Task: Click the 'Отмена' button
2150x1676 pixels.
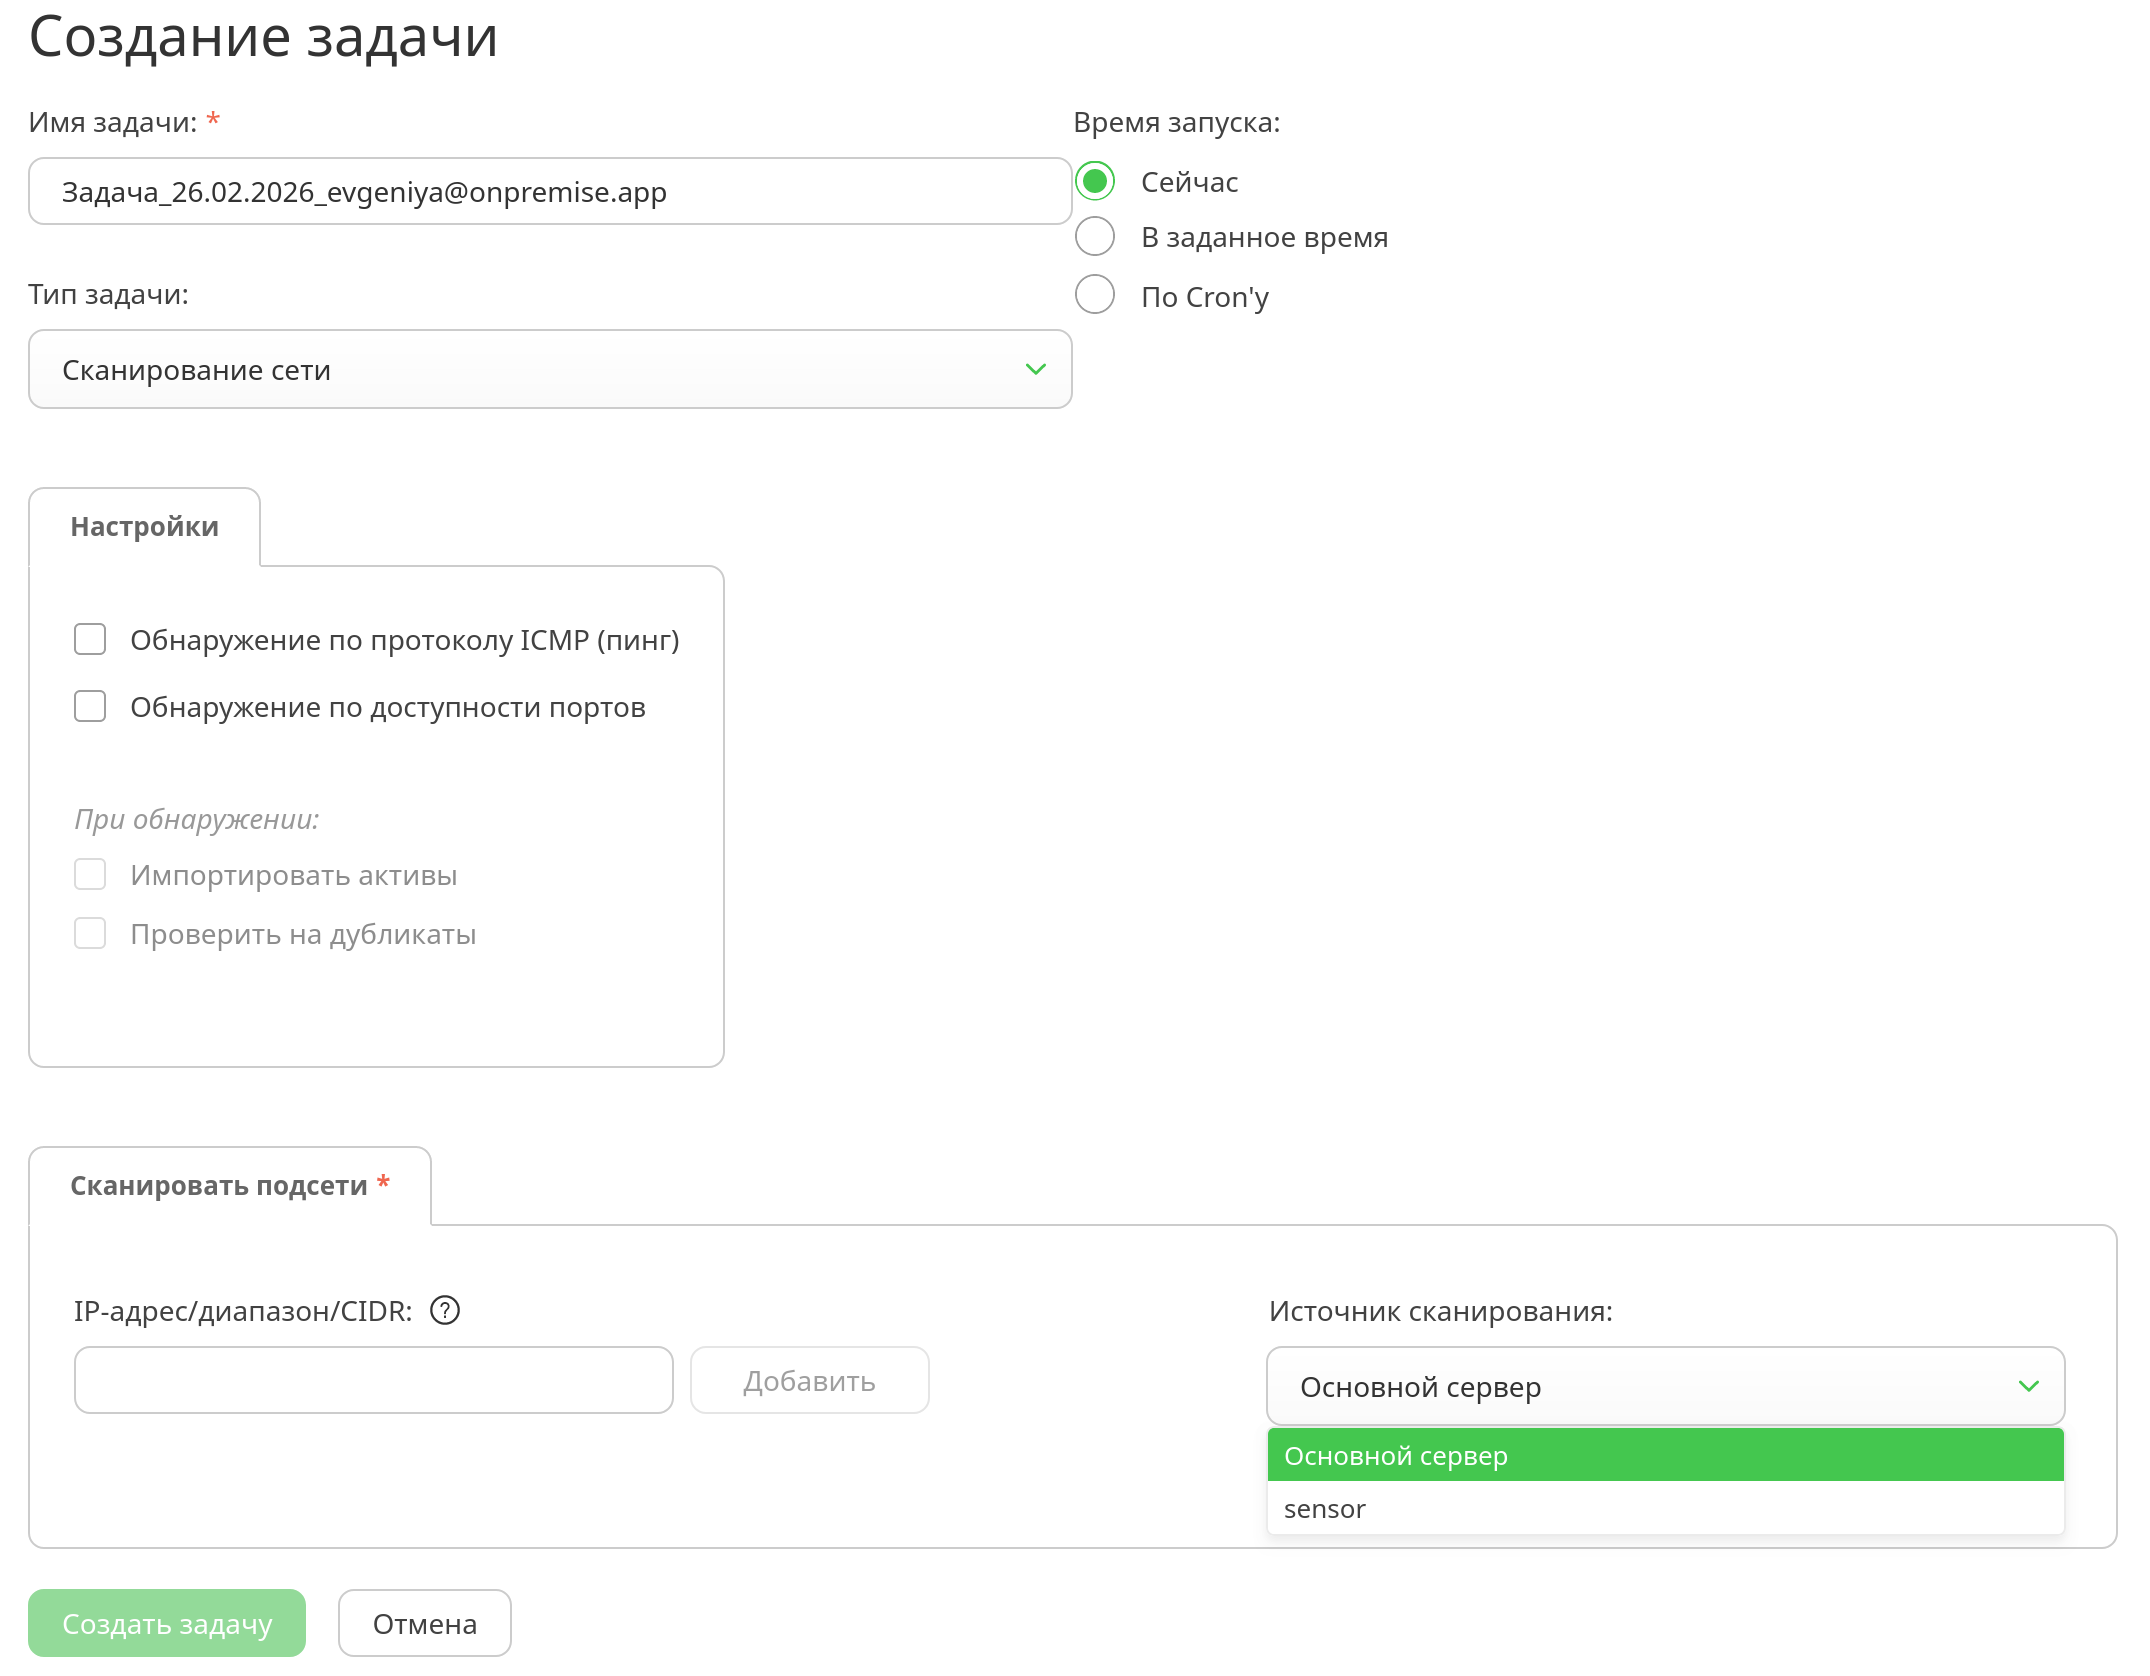Action: tap(424, 1623)
